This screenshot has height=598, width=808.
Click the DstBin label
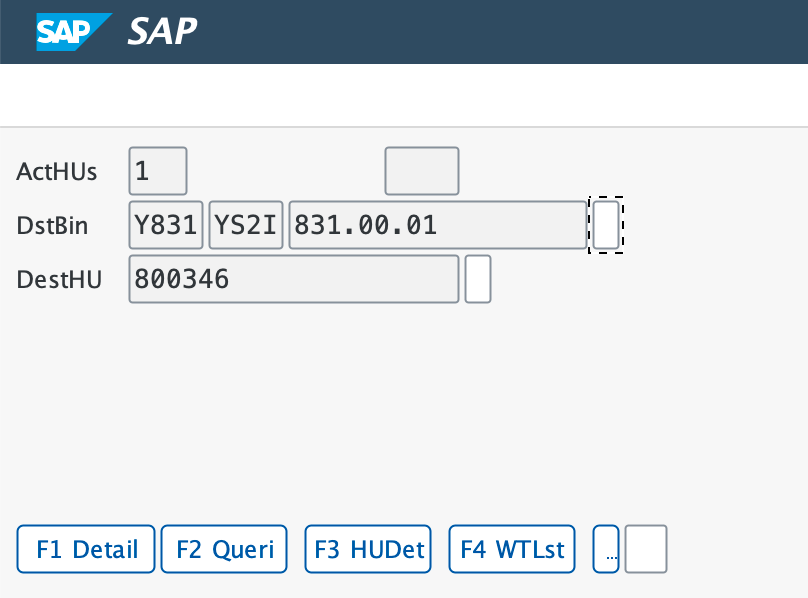coord(53,226)
